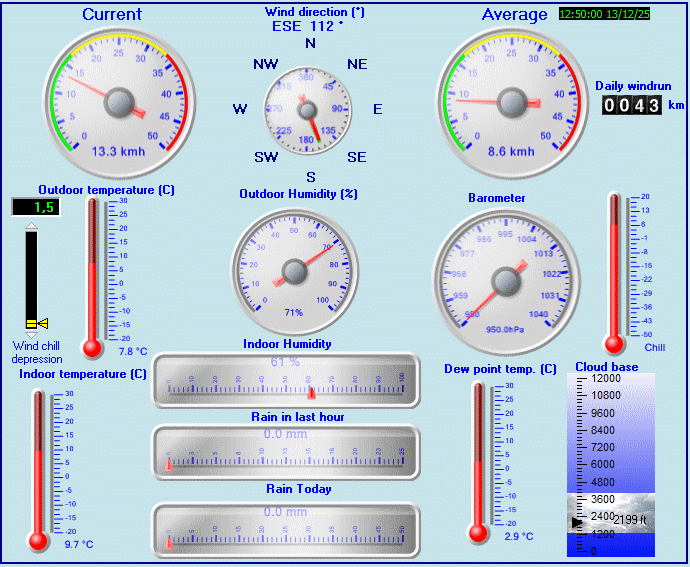Click the ESE 112° wind direction readout

(x=309, y=27)
